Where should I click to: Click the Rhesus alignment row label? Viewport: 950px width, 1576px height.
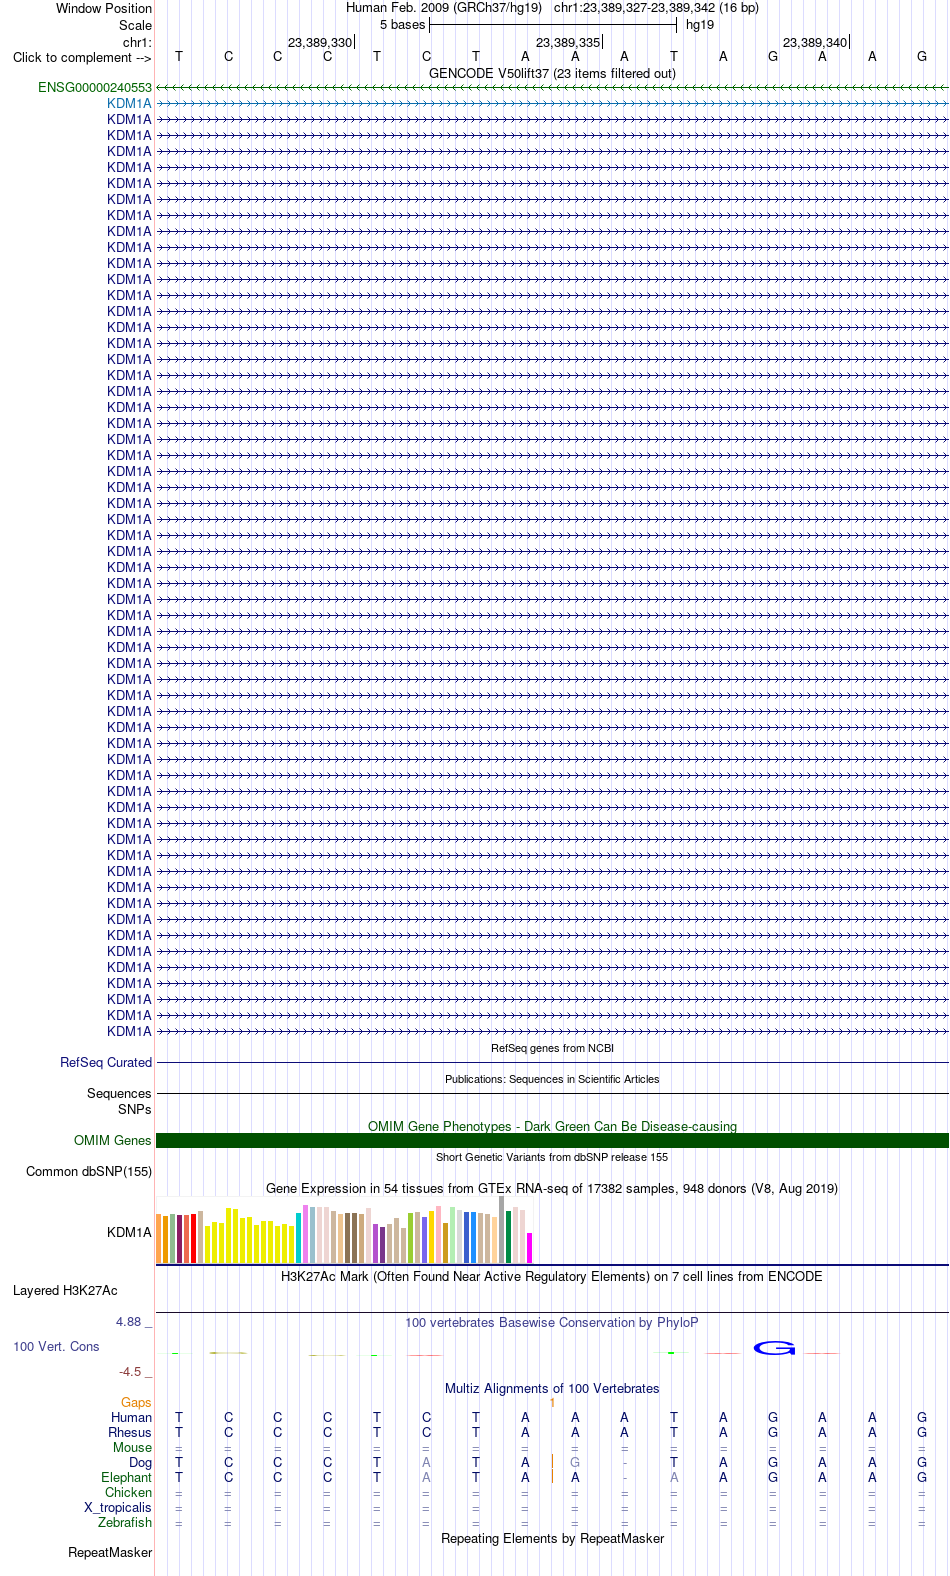pyautogui.click(x=130, y=1432)
